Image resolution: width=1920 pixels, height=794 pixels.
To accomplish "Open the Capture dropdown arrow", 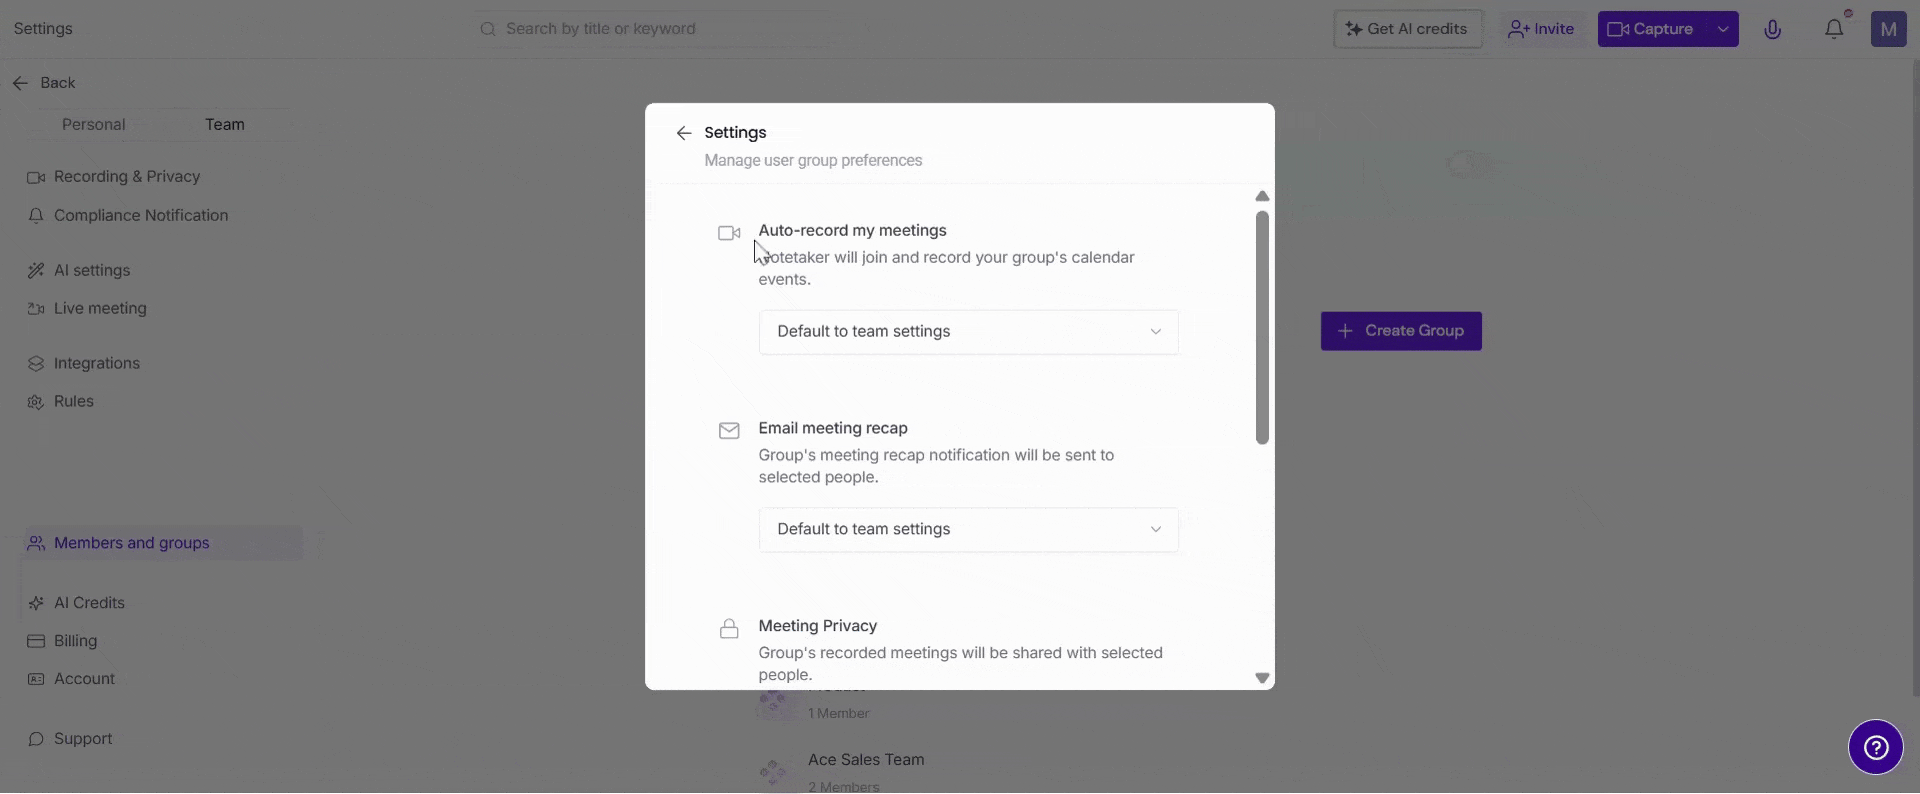I will (x=1723, y=29).
